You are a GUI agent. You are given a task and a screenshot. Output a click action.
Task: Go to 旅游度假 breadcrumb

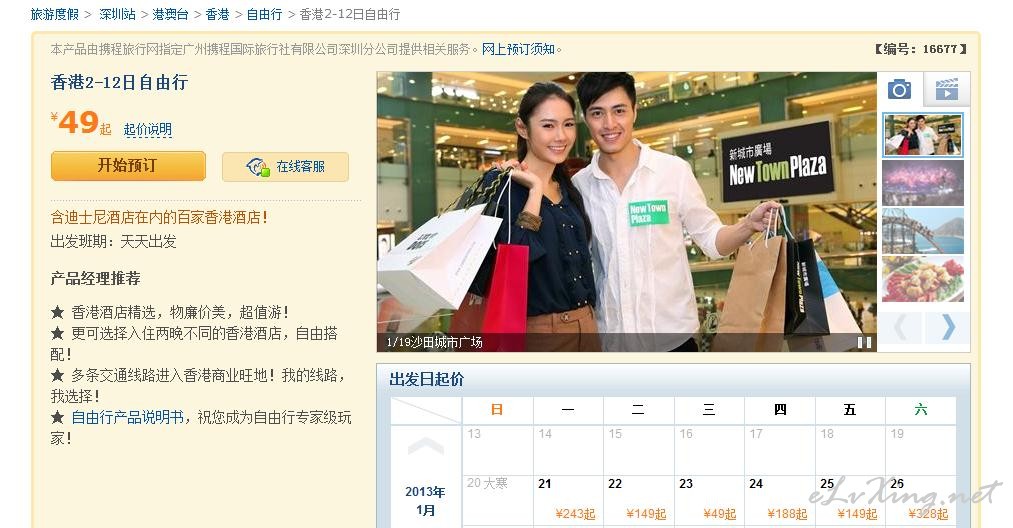pos(55,14)
